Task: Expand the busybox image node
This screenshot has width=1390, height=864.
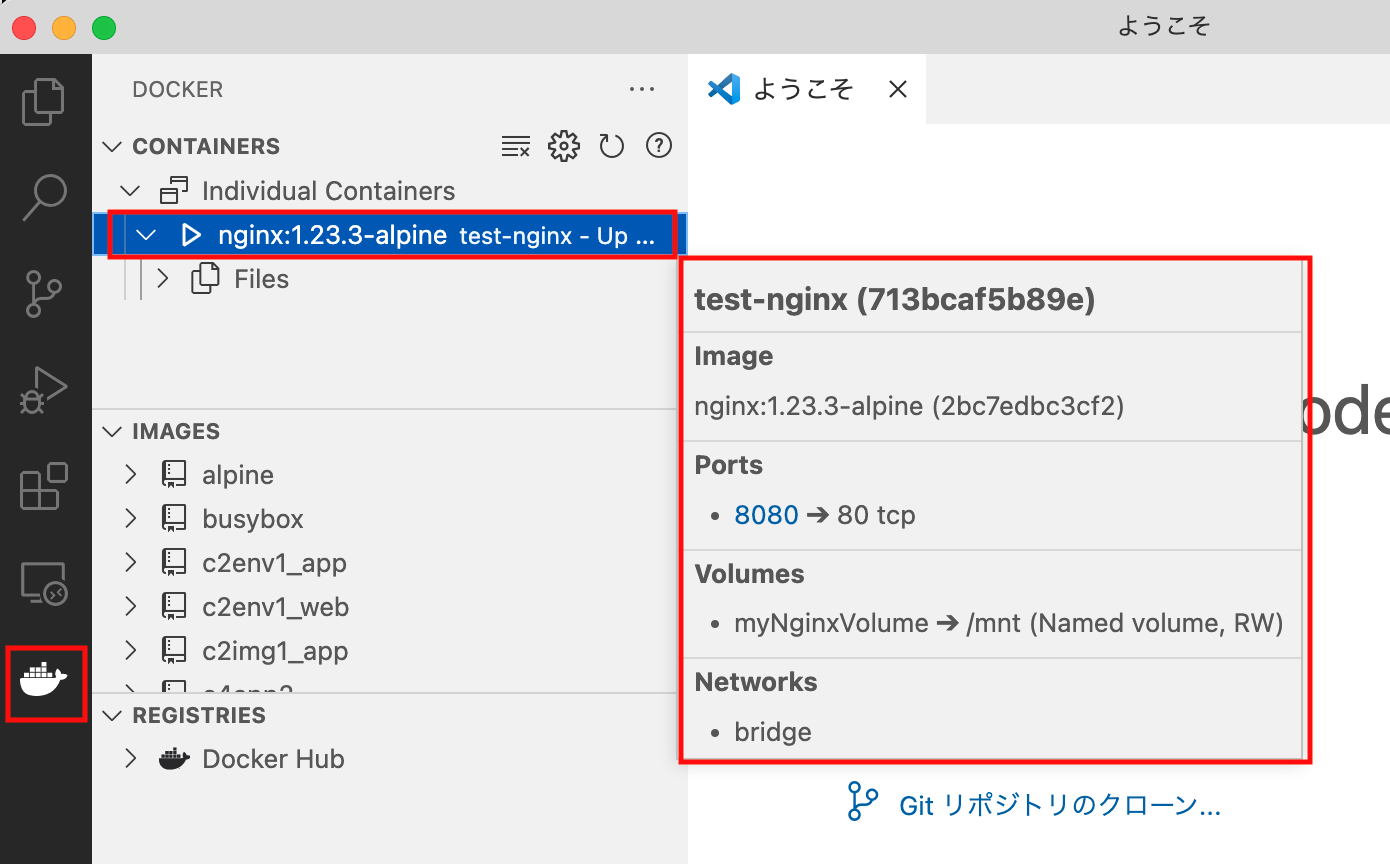Action: tap(130, 518)
